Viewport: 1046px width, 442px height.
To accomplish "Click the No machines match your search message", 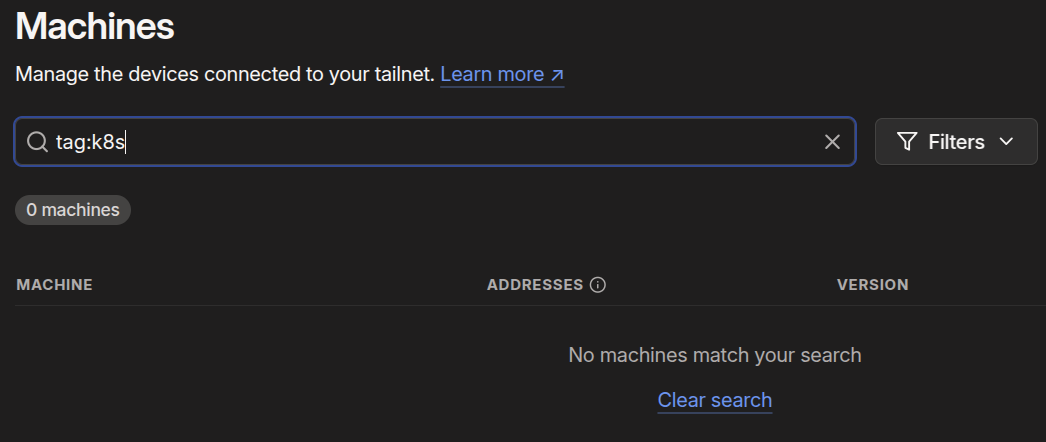I will 714,355.
